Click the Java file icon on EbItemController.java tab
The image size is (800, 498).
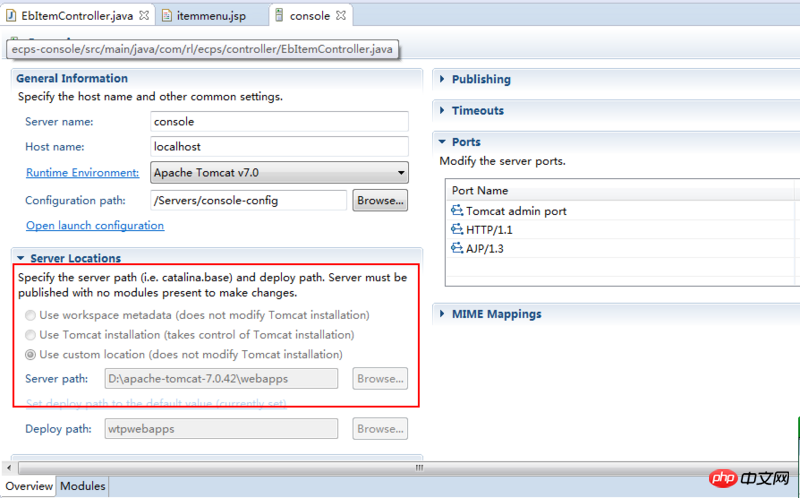(x=11, y=16)
